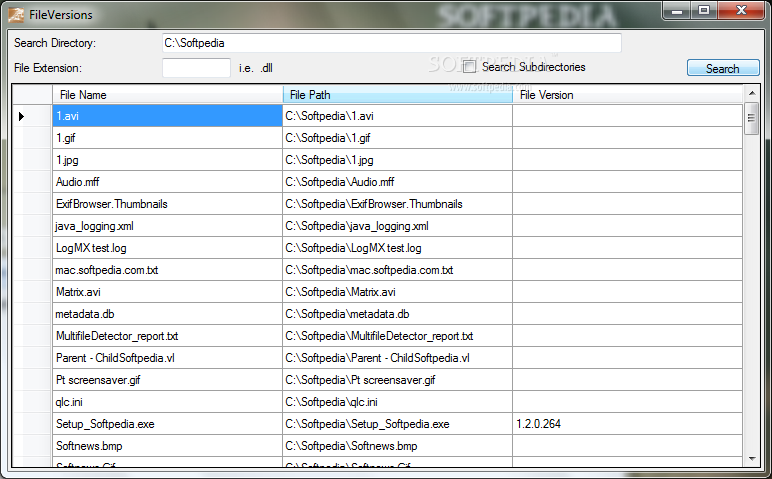772x479 pixels.
Task: Select the LogMX test.log file name cell
Action: coord(167,248)
